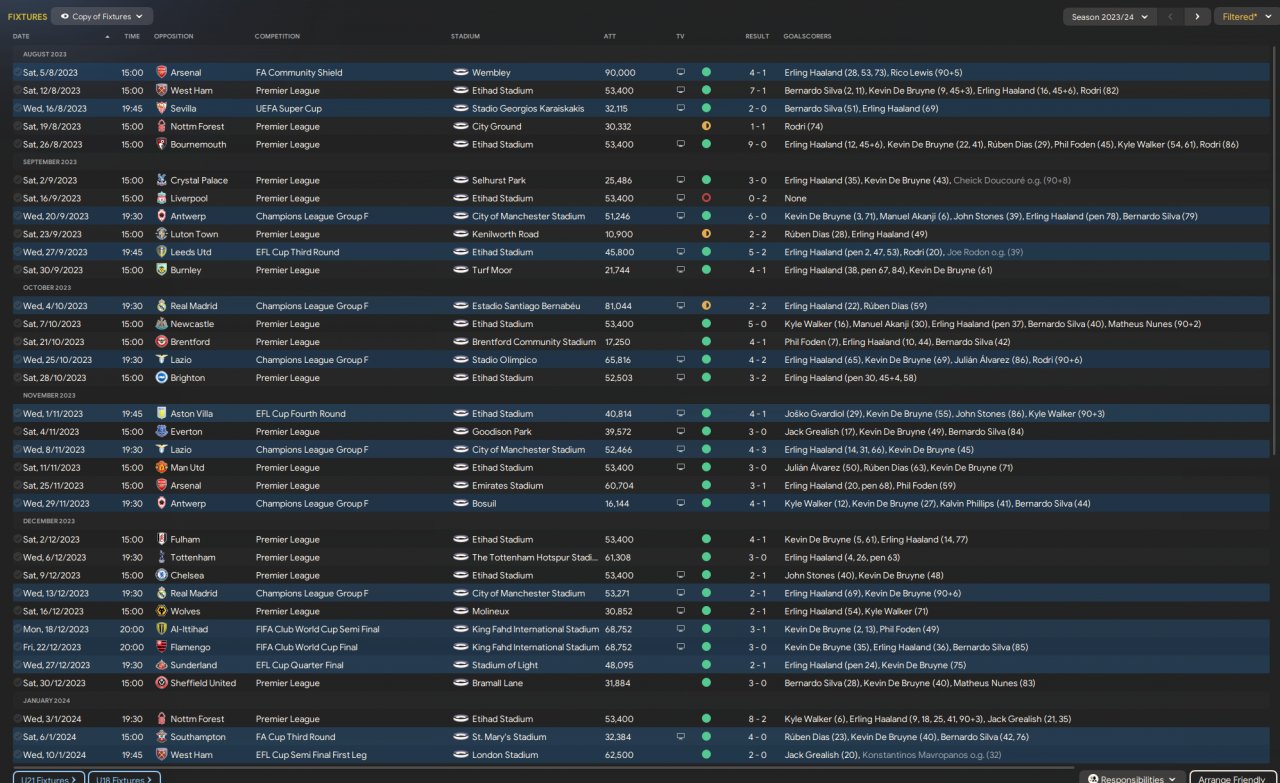Tick the check mark for Wed, 4/10/2023
This screenshot has height=783, width=1280.
click(x=17, y=307)
